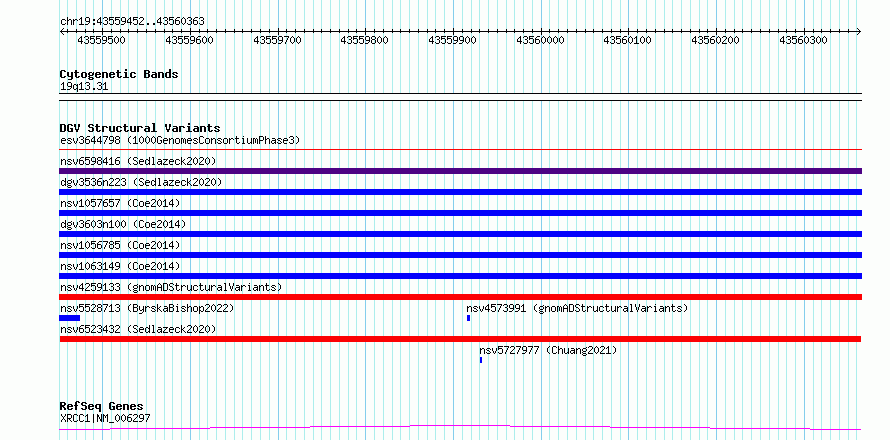Viewport: 890px width, 440px height.
Task: Open variant esv3644798 label
Action: pyautogui.click(x=180, y=140)
